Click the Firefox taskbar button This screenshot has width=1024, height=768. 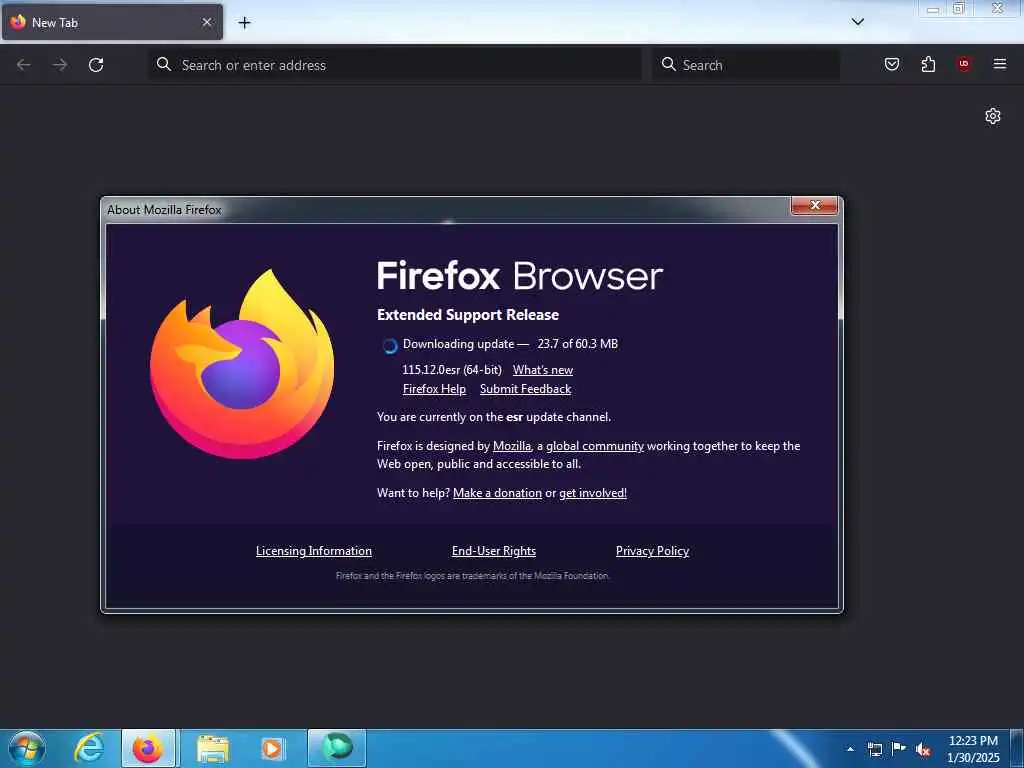point(148,748)
